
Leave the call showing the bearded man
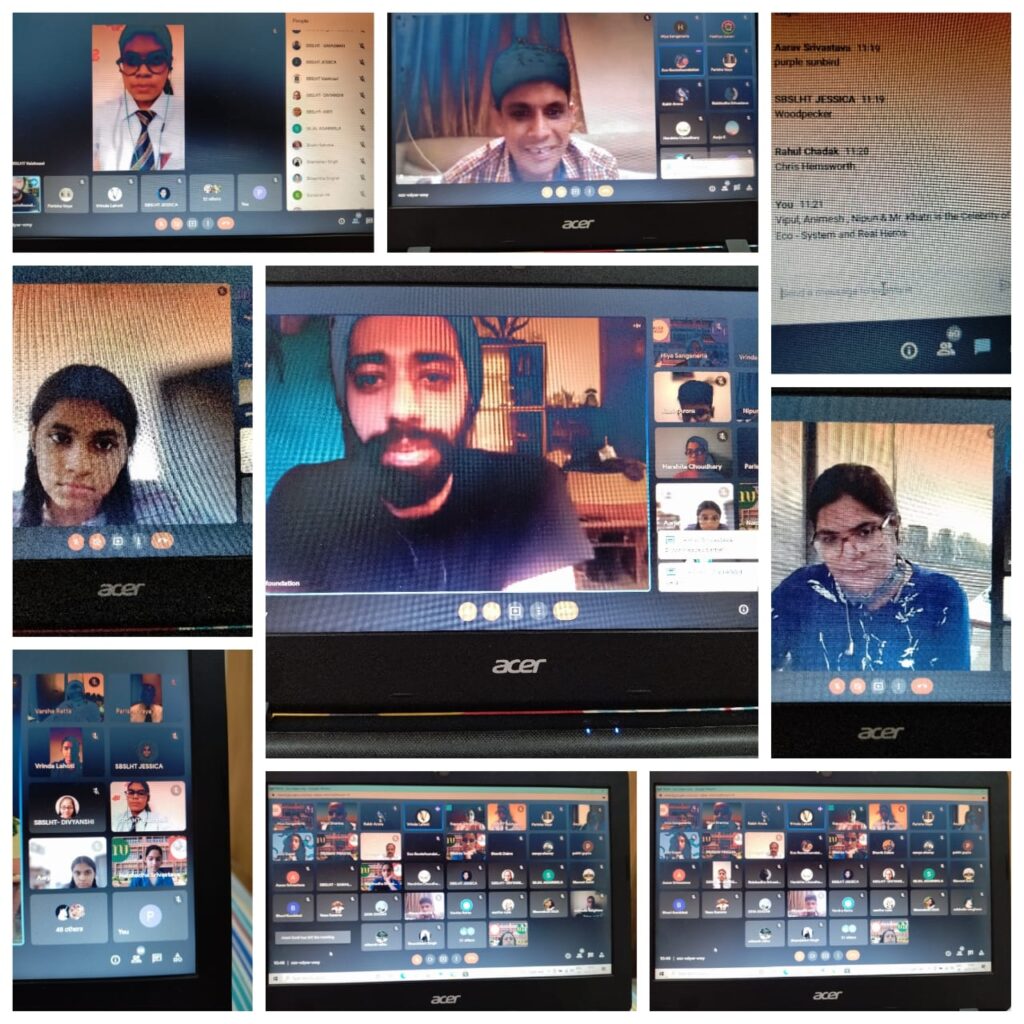(x=566, y=611)
